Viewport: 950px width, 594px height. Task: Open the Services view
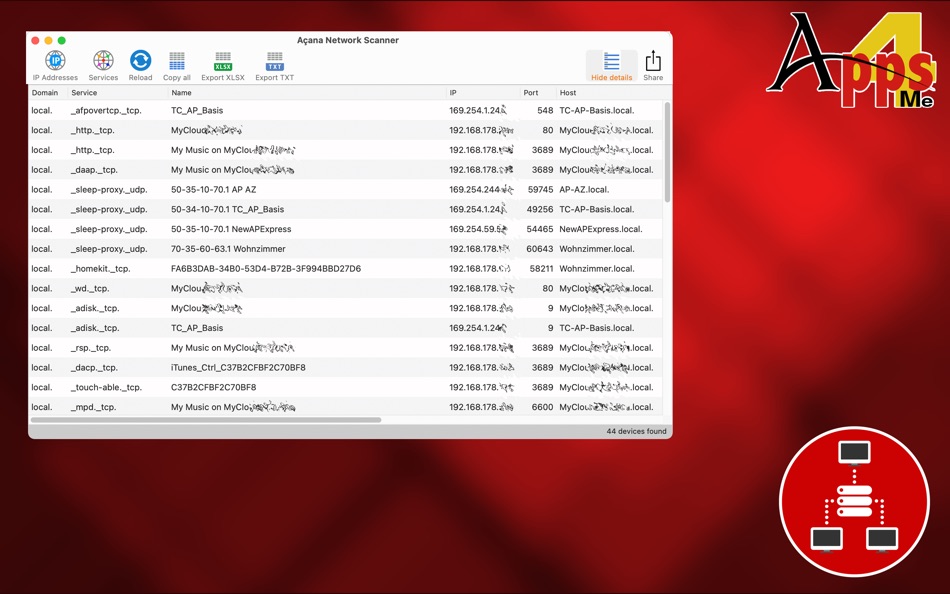tap(103, 65)
